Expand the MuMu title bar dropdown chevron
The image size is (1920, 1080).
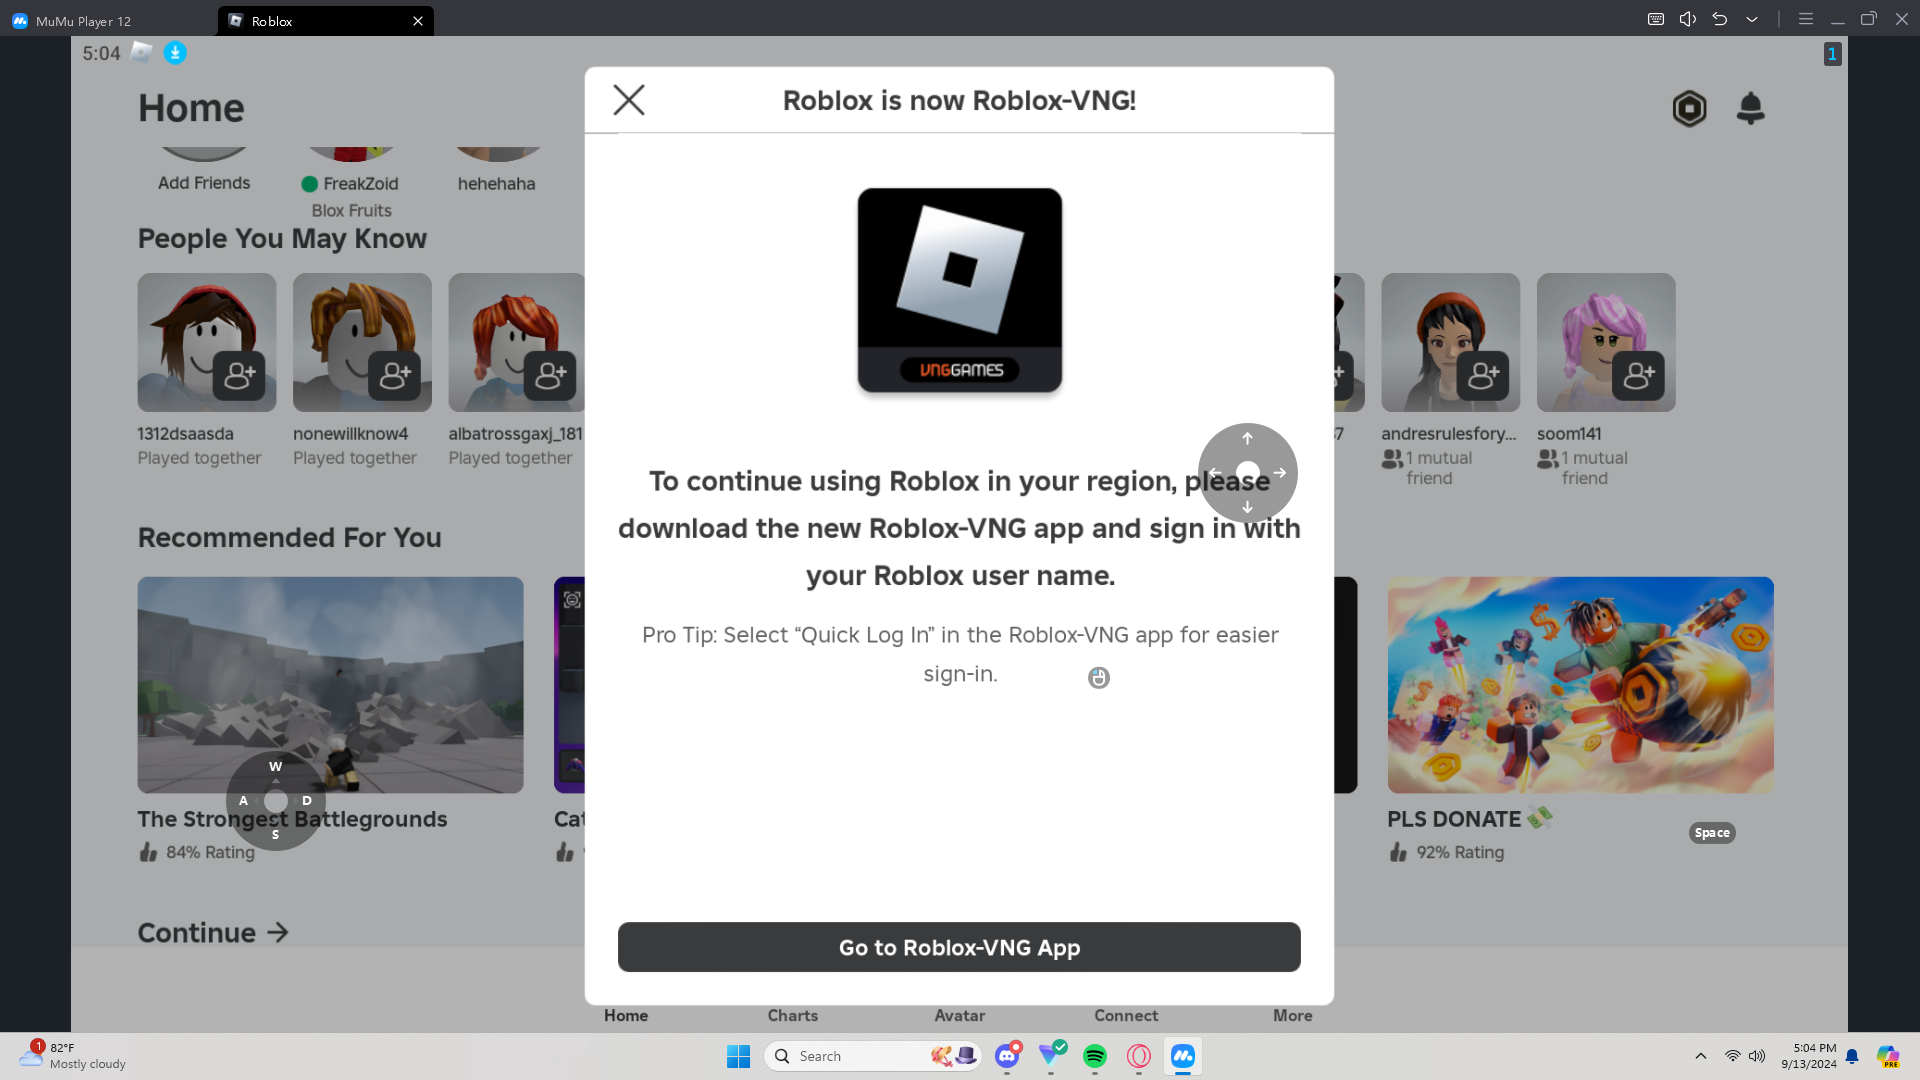pos(1752,19)
